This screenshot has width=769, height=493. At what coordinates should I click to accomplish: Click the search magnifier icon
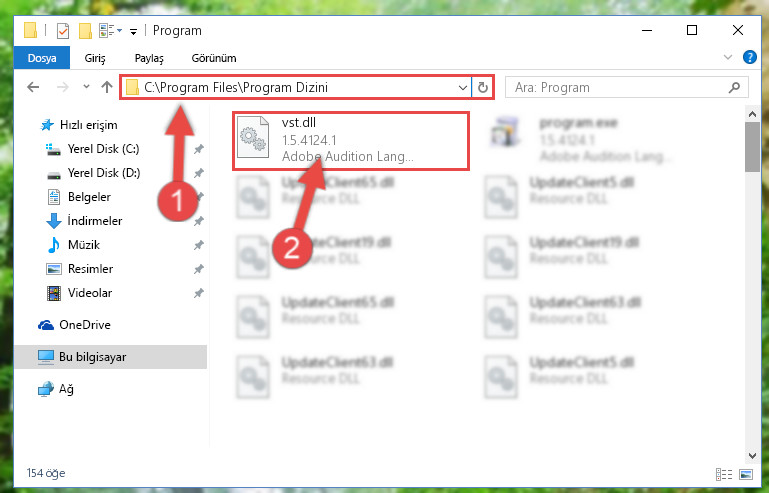tap(734, 87)
